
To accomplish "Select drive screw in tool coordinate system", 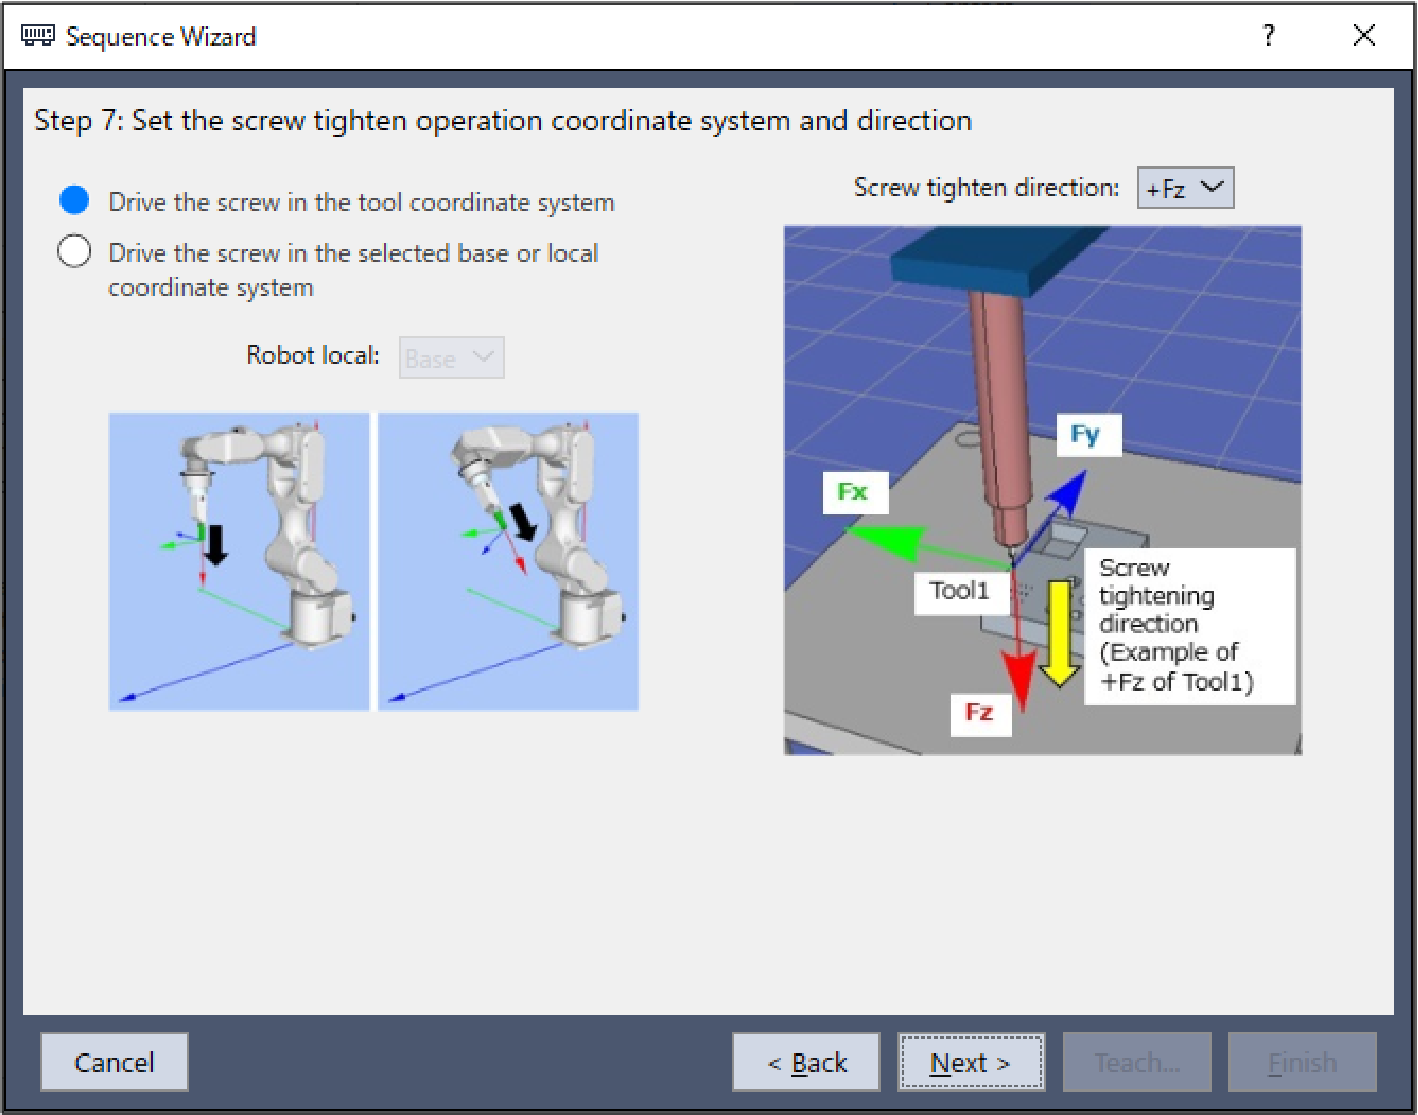I will tap(75, 201).
